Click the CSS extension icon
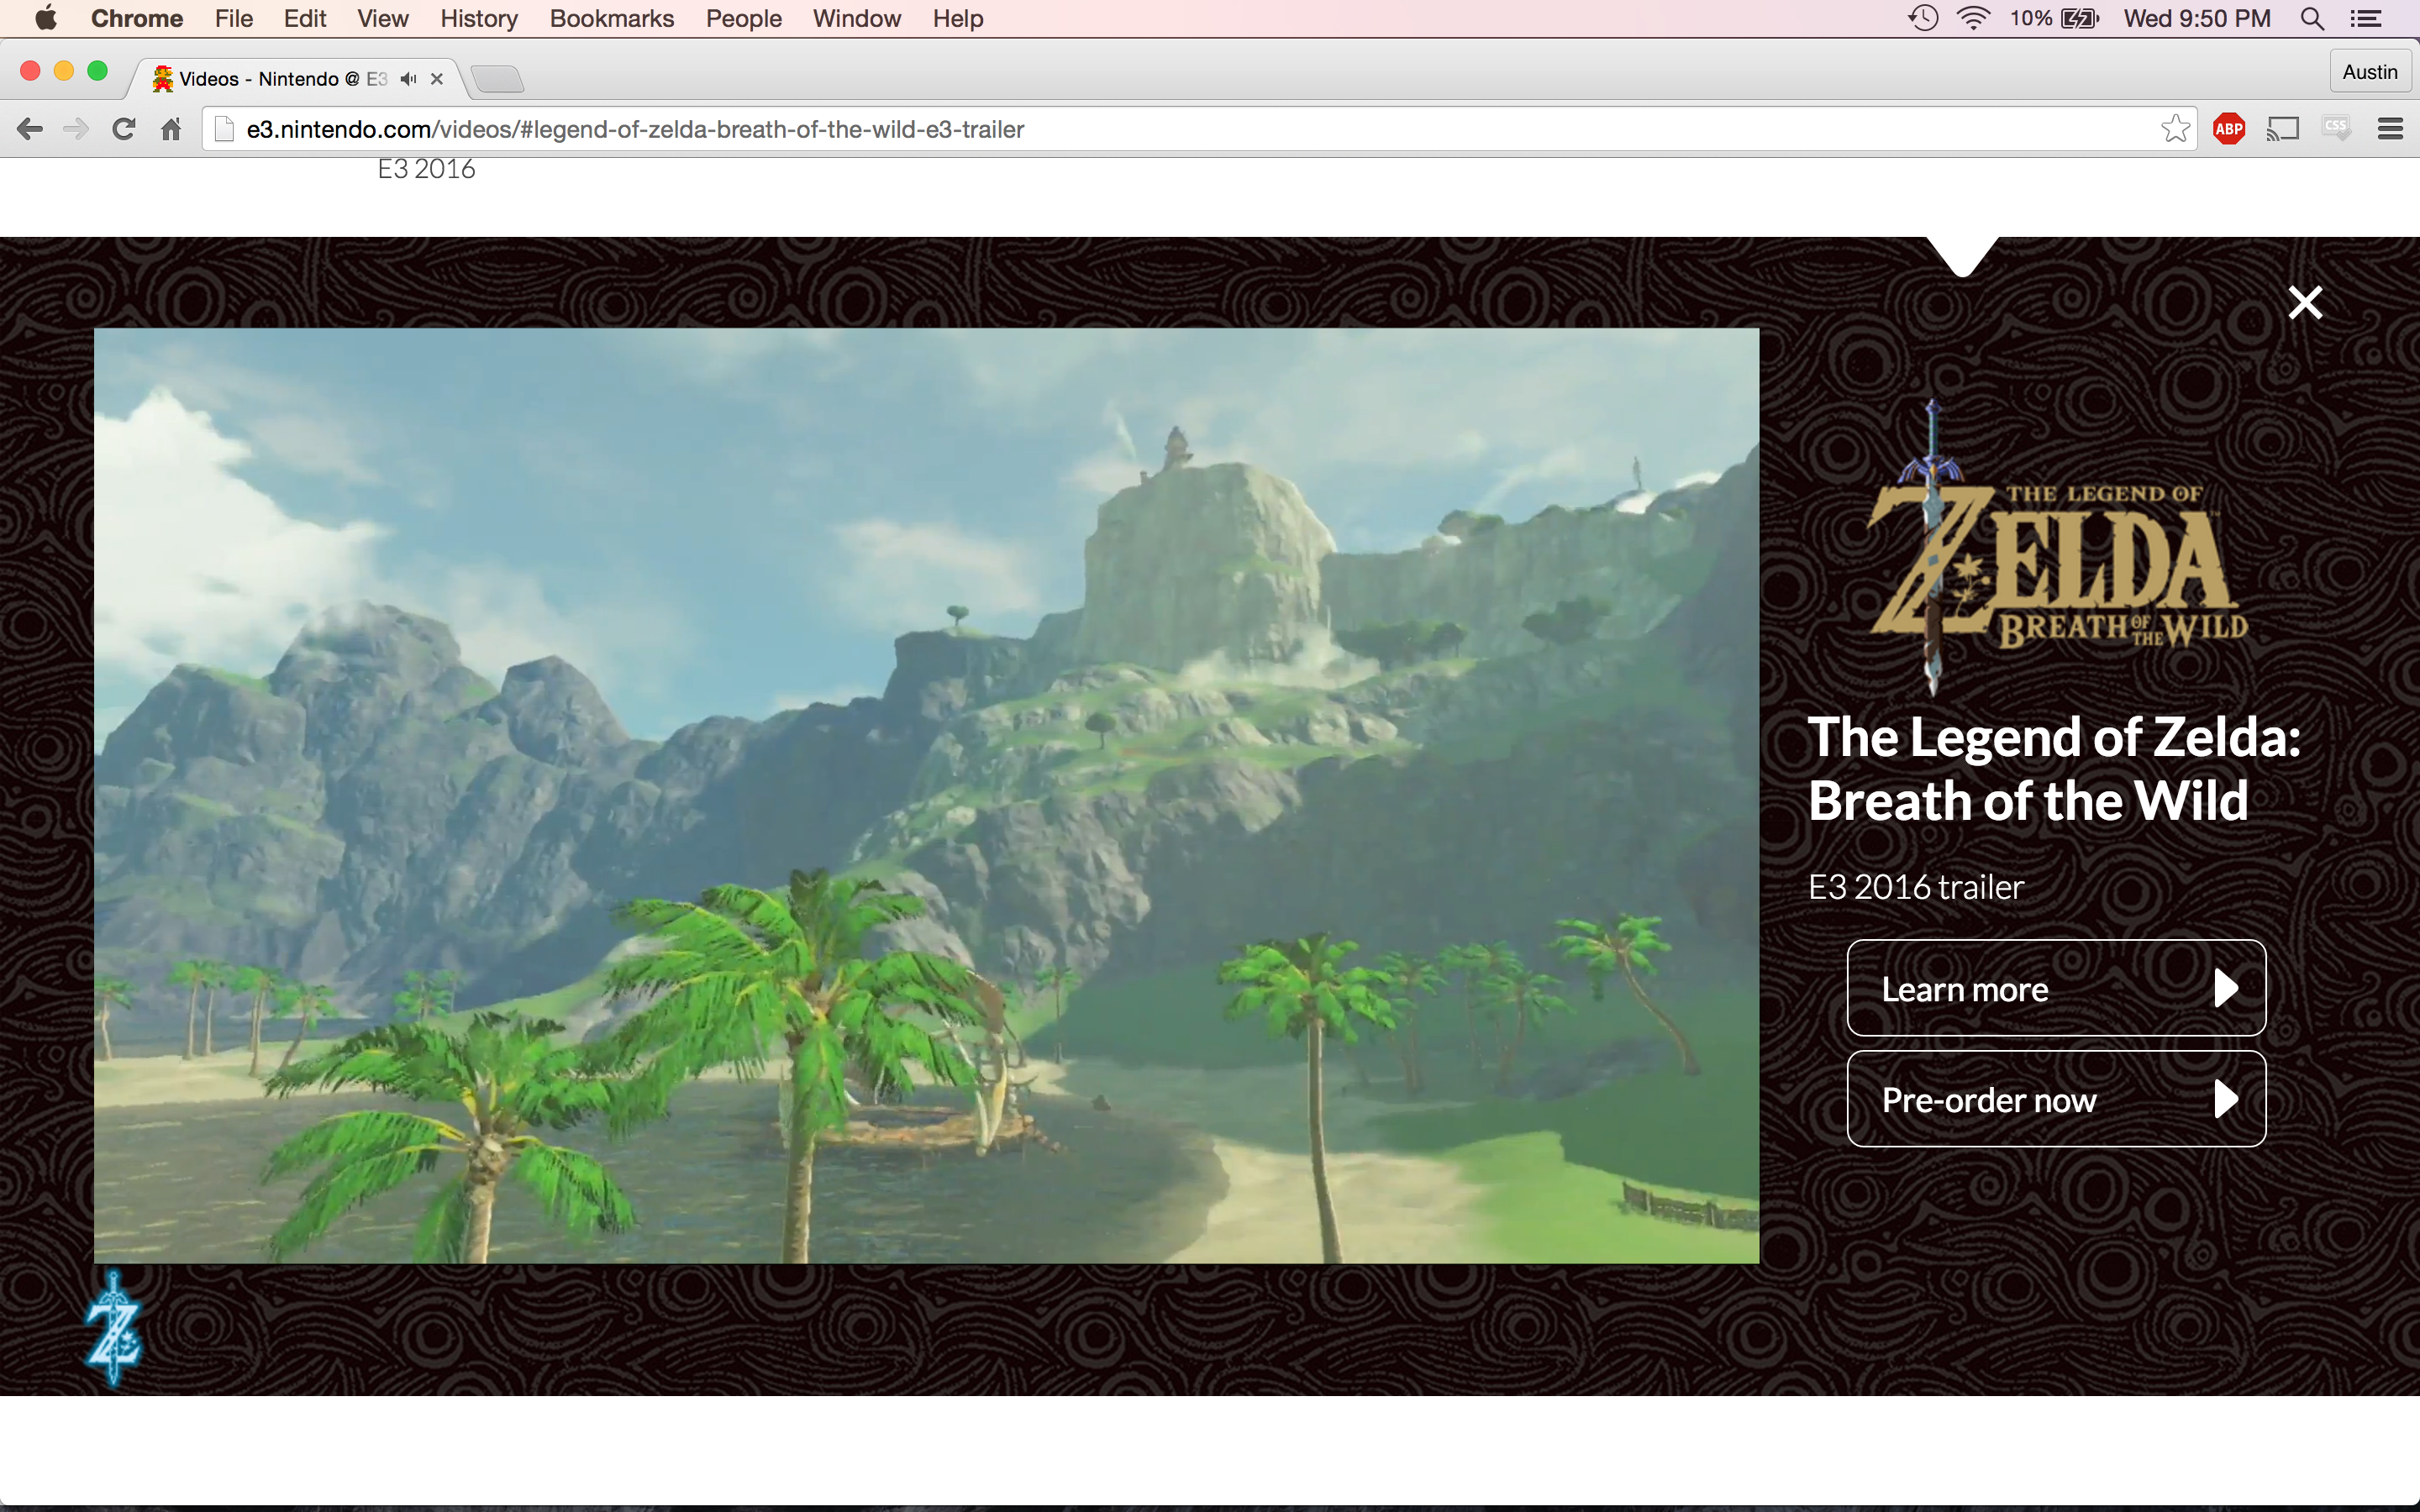Screen dimensions: 2420x1512 pyautogui.click(x=2336, y=129)
